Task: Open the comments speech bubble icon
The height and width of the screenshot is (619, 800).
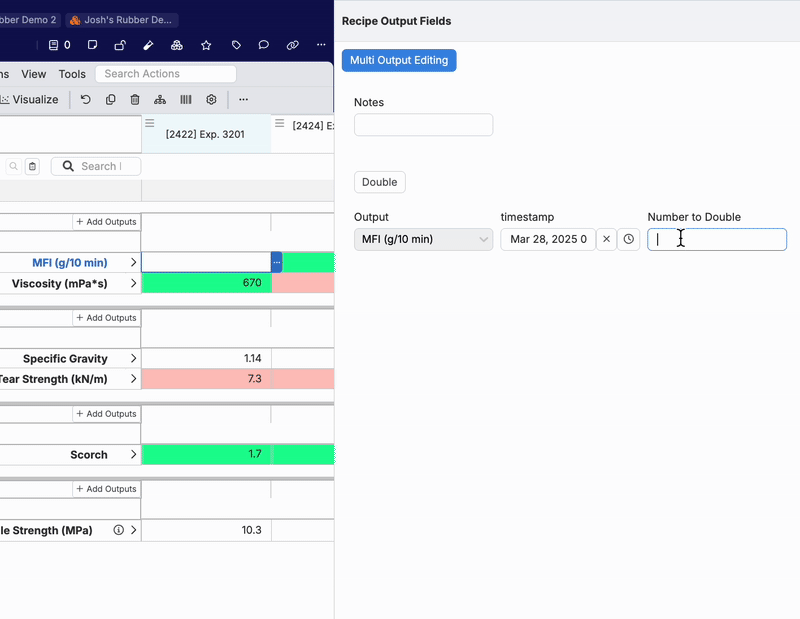Action: click(x=263, y=45)
